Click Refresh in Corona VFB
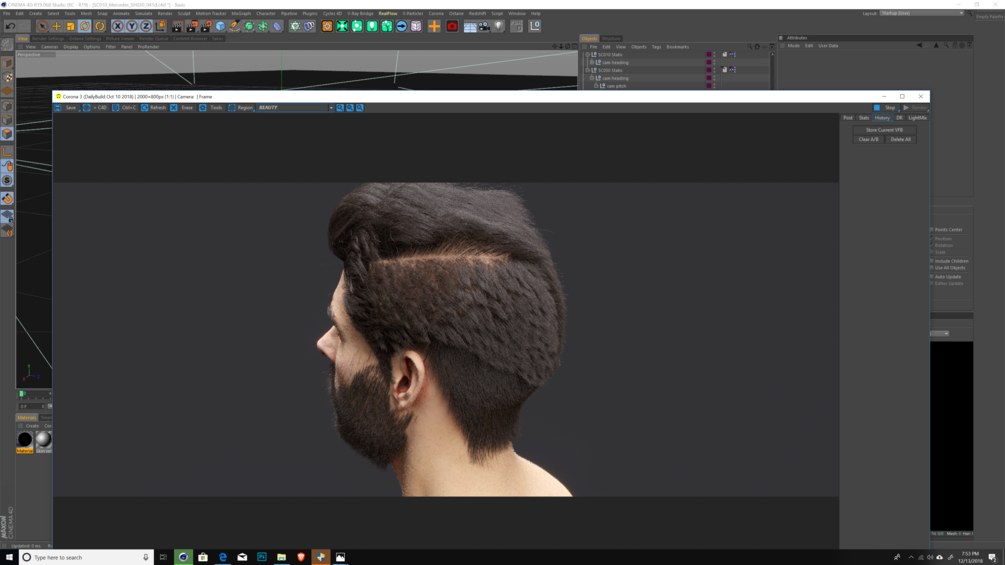This screenshot has width=1005, height=565. pyautogui.click(x=153, y=108)
